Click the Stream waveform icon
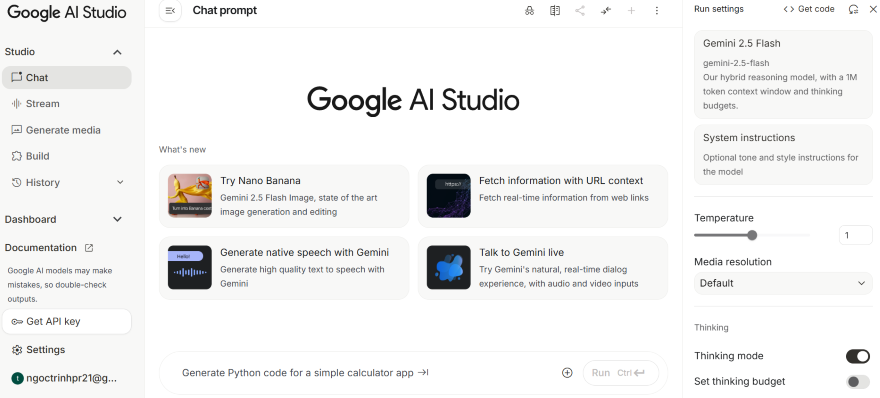Screen dimensions: 880x398 (16, 104)
